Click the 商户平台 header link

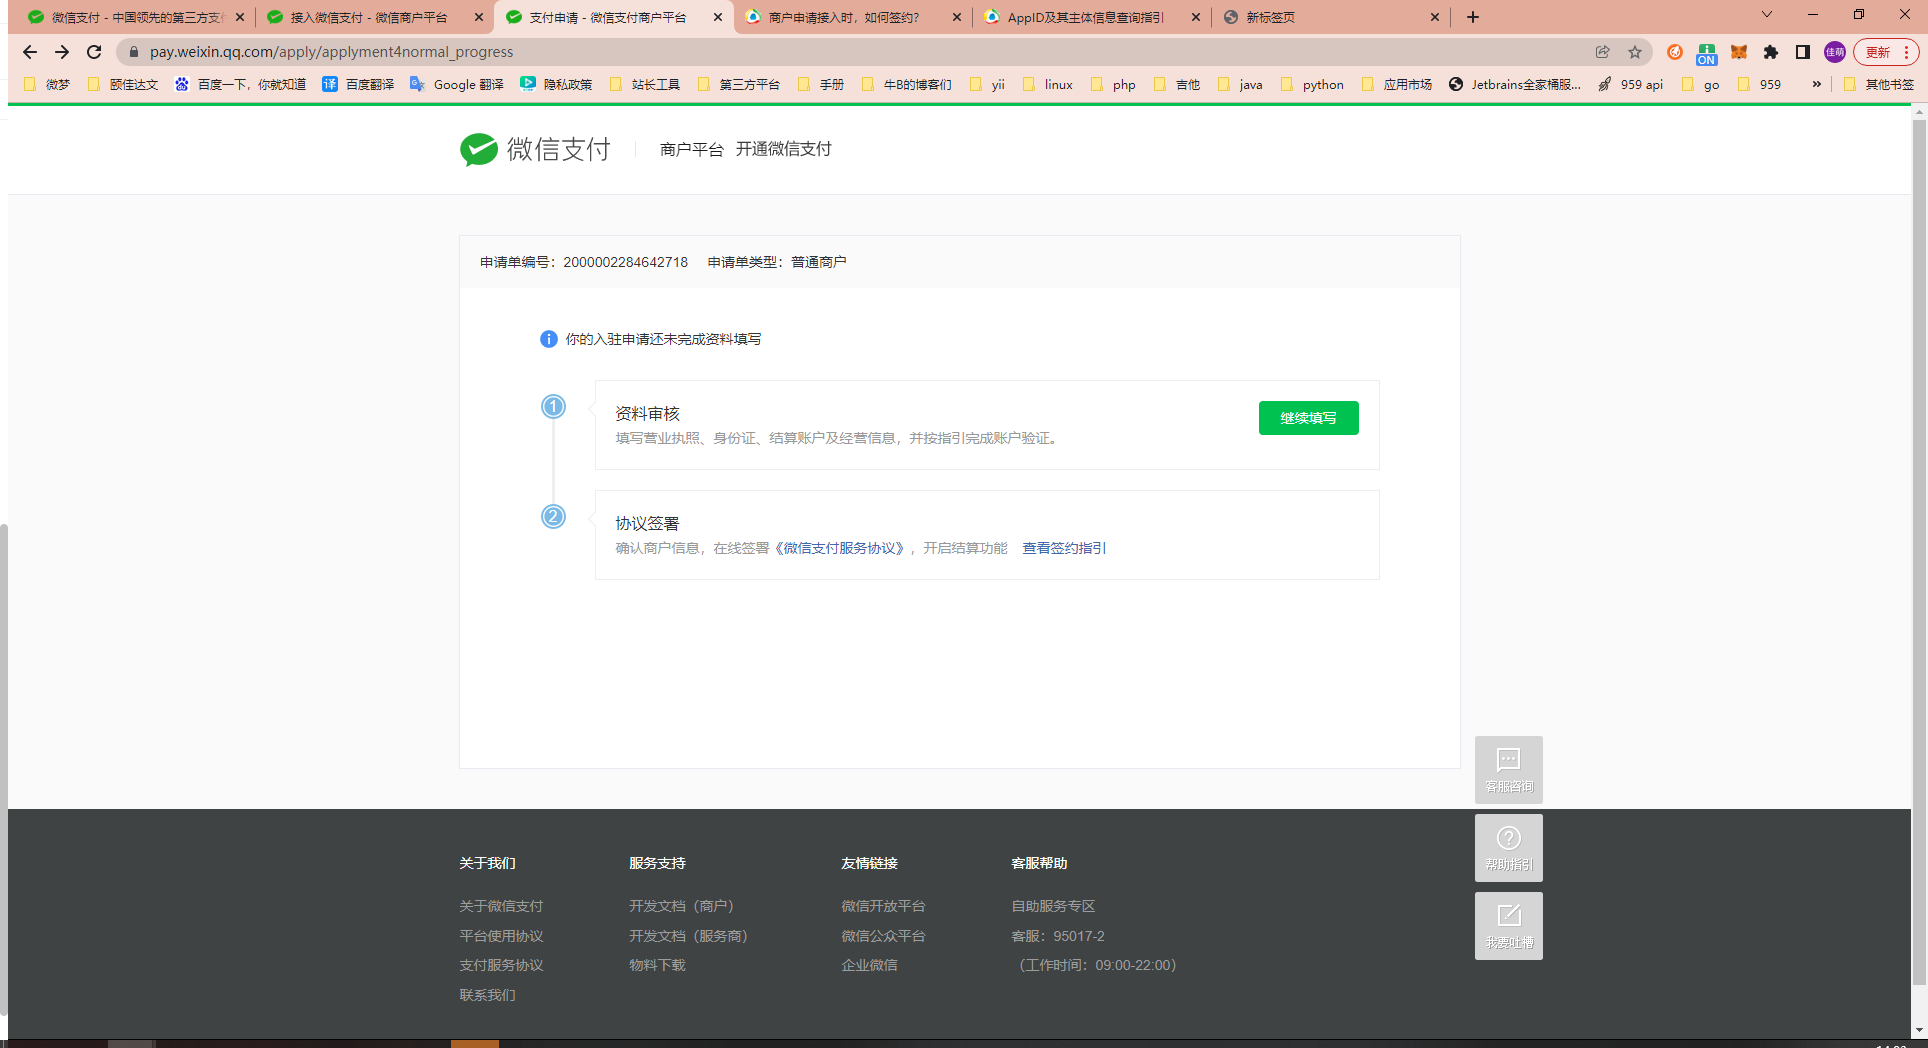point(692,149)
